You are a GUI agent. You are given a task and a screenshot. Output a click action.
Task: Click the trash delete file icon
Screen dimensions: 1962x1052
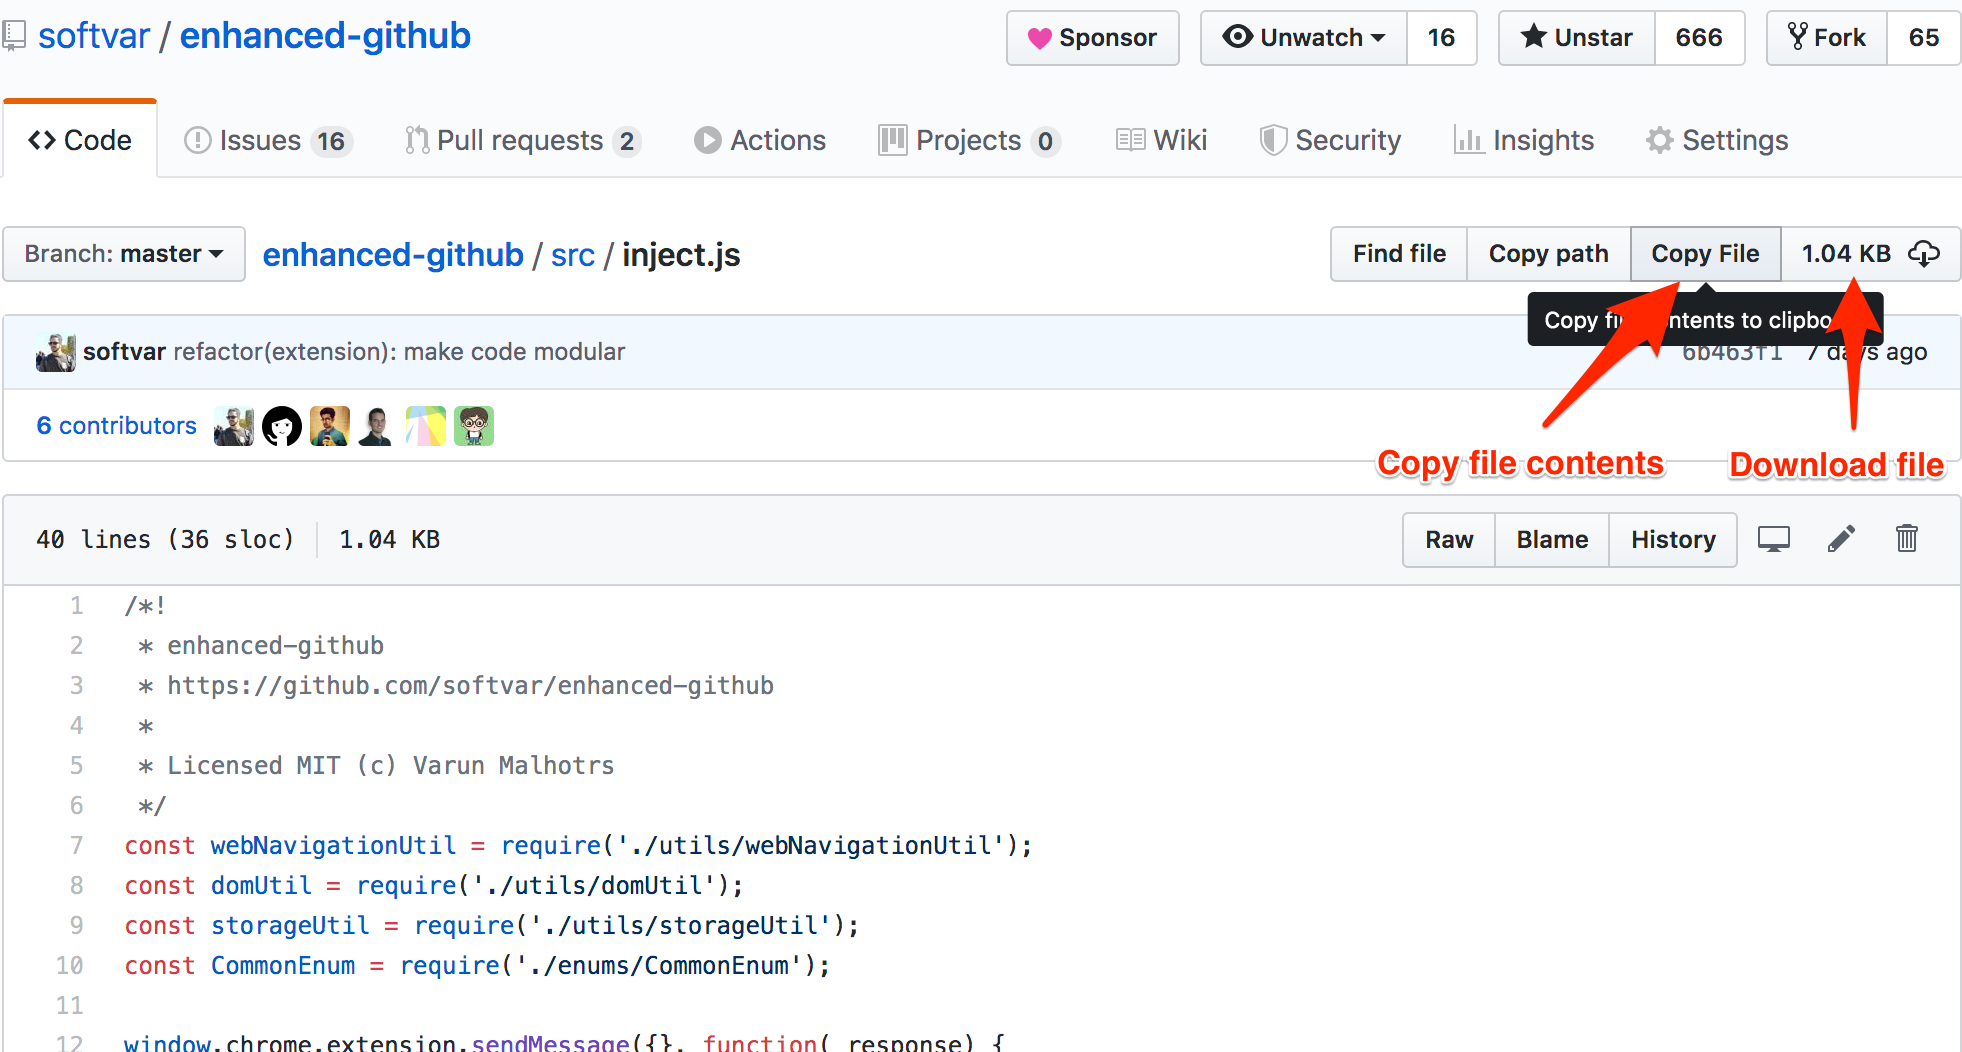click(1906, 539)
